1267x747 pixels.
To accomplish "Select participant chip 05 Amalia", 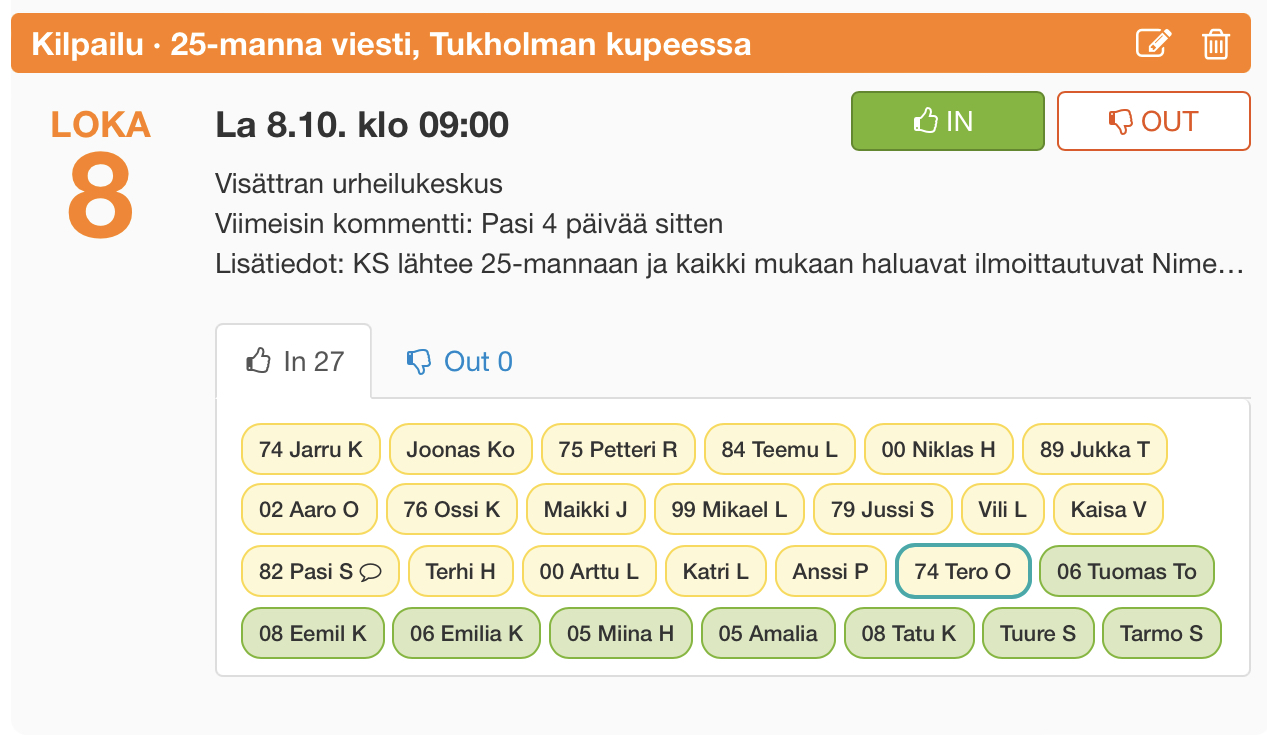I will (x=768, y=633).
